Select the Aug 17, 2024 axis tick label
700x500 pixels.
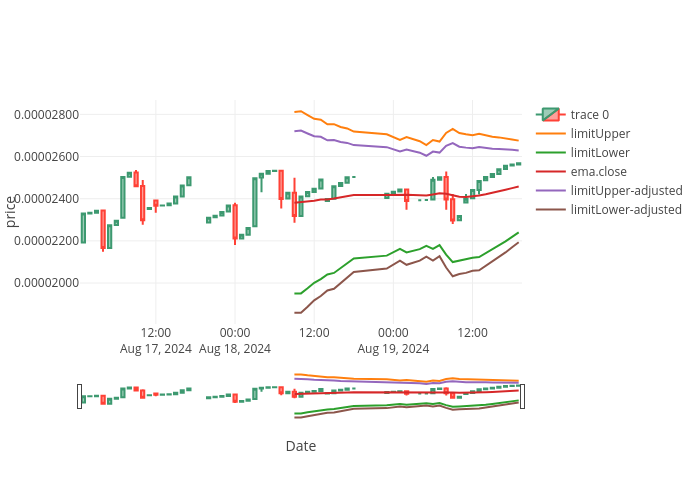(x=156, y=349)
